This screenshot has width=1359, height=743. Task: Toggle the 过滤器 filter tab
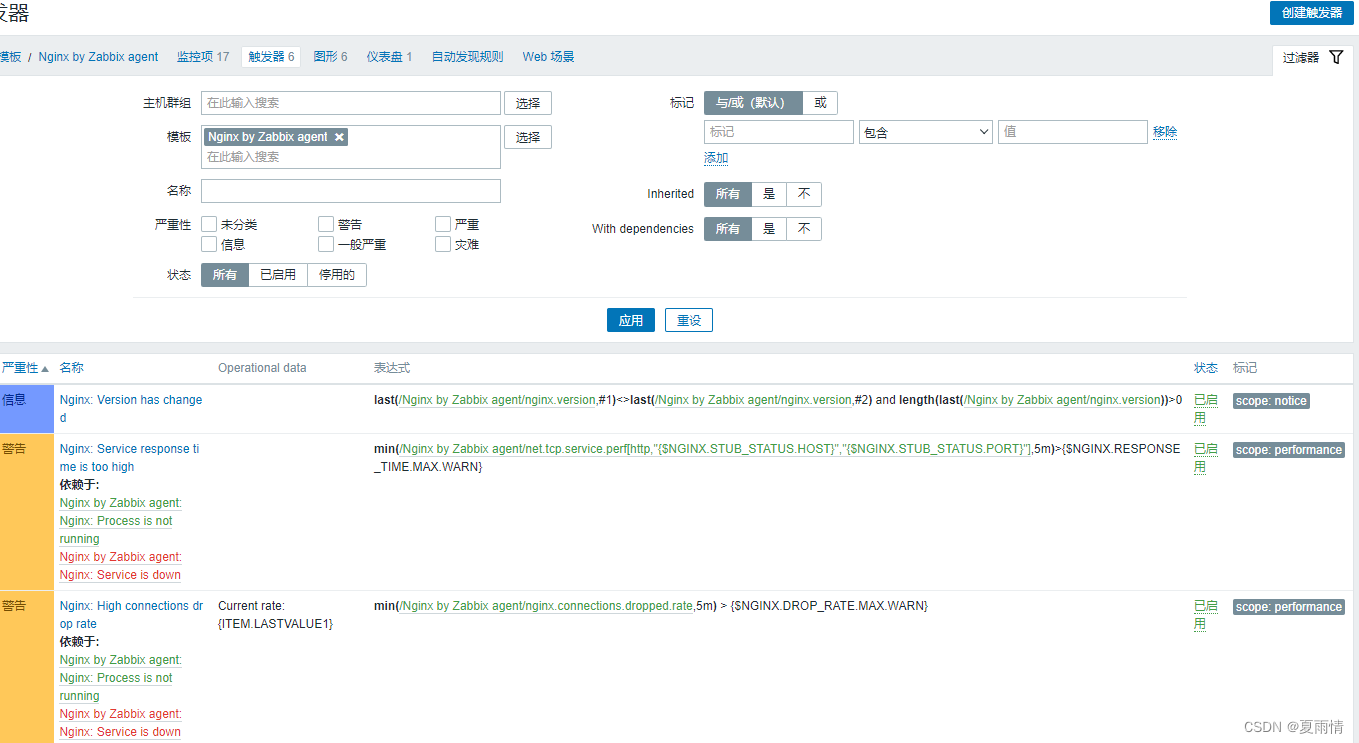1313,57
